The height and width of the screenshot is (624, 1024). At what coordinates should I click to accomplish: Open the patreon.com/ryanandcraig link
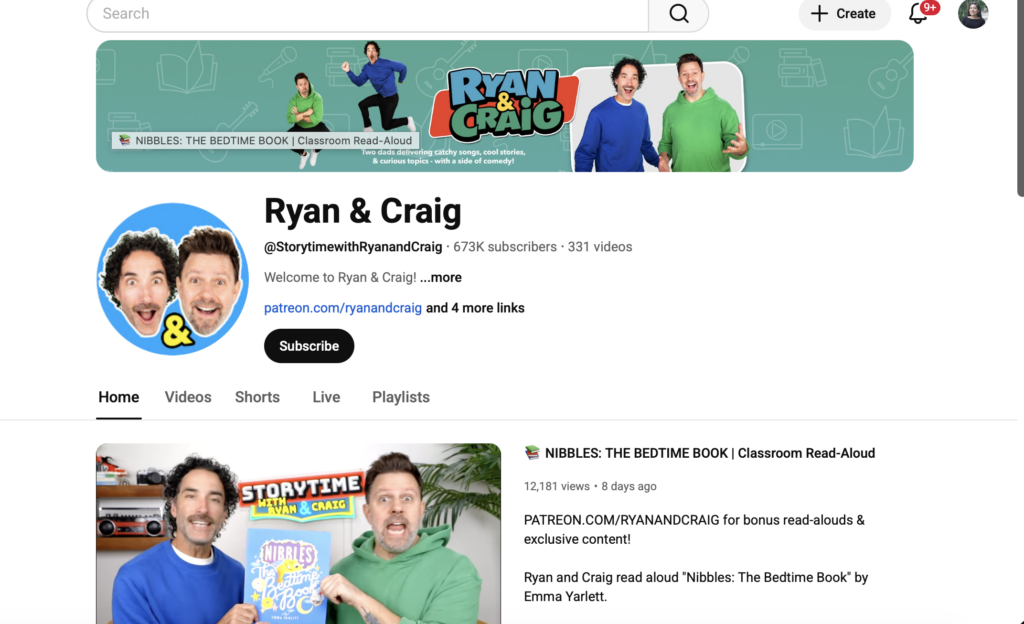tap(342, 308)
